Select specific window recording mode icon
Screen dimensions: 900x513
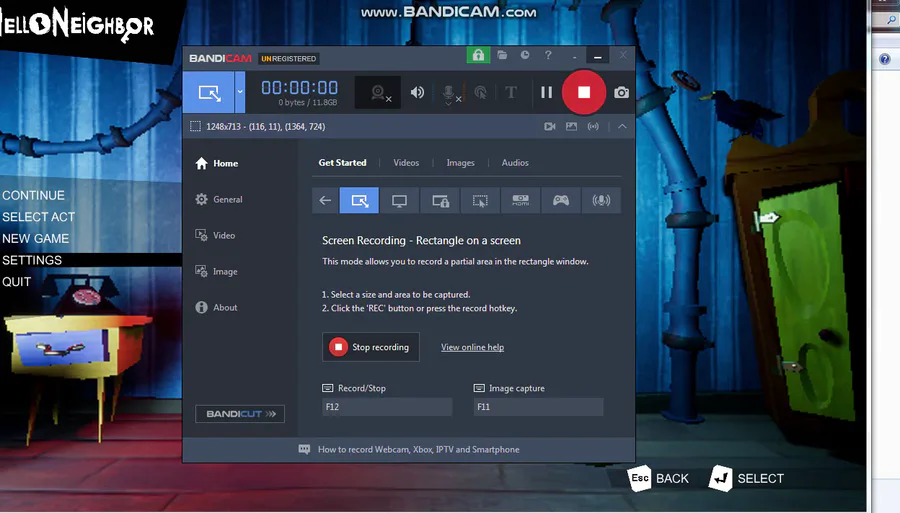point(440,200)
